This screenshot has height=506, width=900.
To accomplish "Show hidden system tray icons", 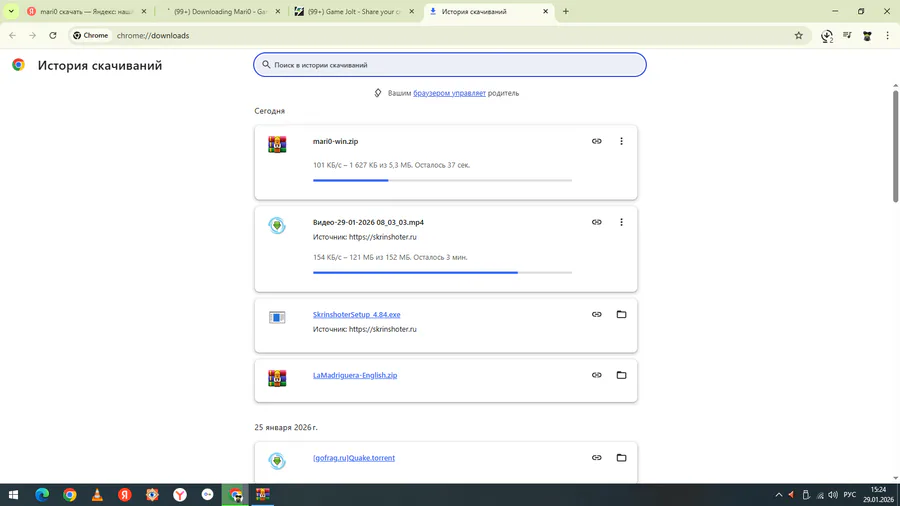I will point(779,495).
